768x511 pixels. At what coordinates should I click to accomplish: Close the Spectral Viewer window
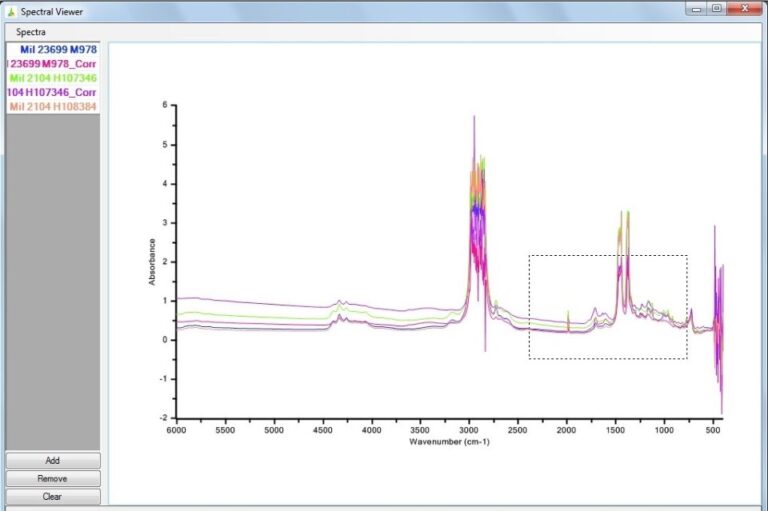pyautogui.click(x=745, y=8)
